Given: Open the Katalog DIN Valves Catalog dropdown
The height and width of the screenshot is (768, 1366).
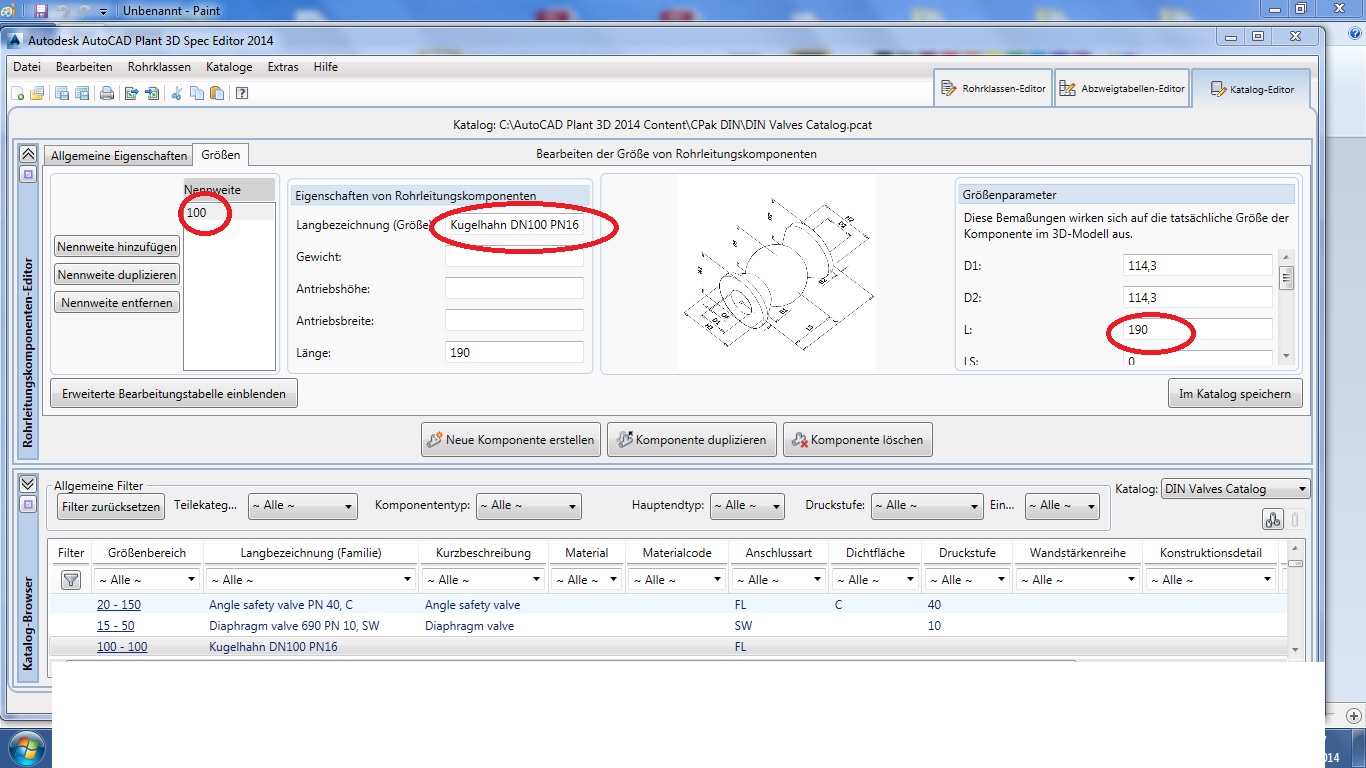Looking at the screenshot, I should (1236, 489).
